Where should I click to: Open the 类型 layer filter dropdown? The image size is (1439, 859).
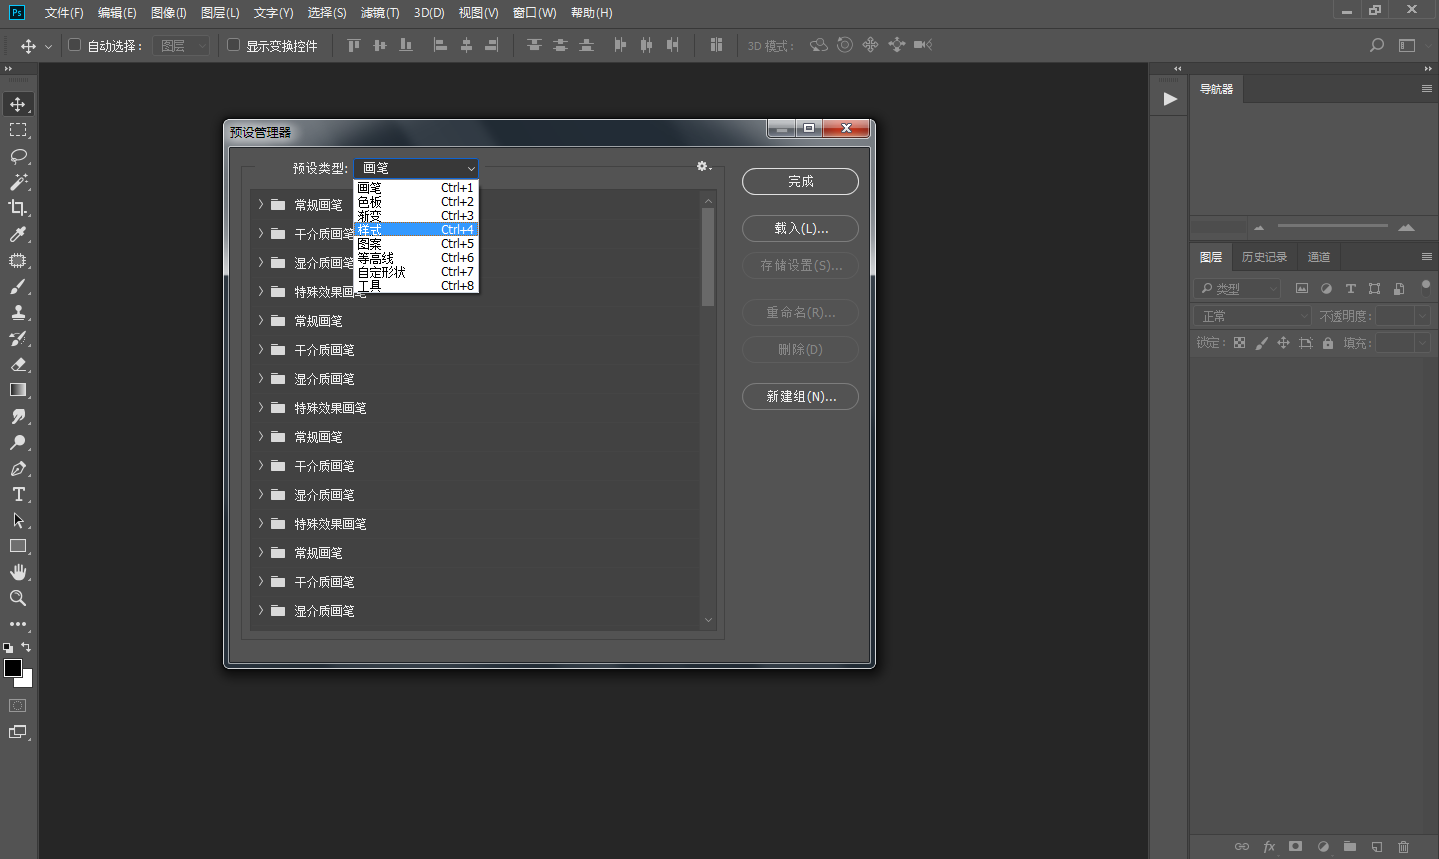[1237, 289]
